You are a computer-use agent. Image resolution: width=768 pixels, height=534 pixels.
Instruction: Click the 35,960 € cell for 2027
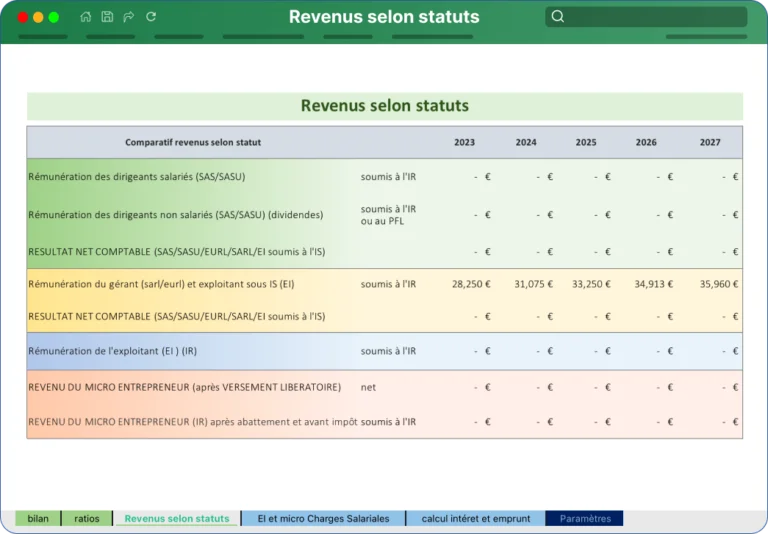(x=719, y=284)
